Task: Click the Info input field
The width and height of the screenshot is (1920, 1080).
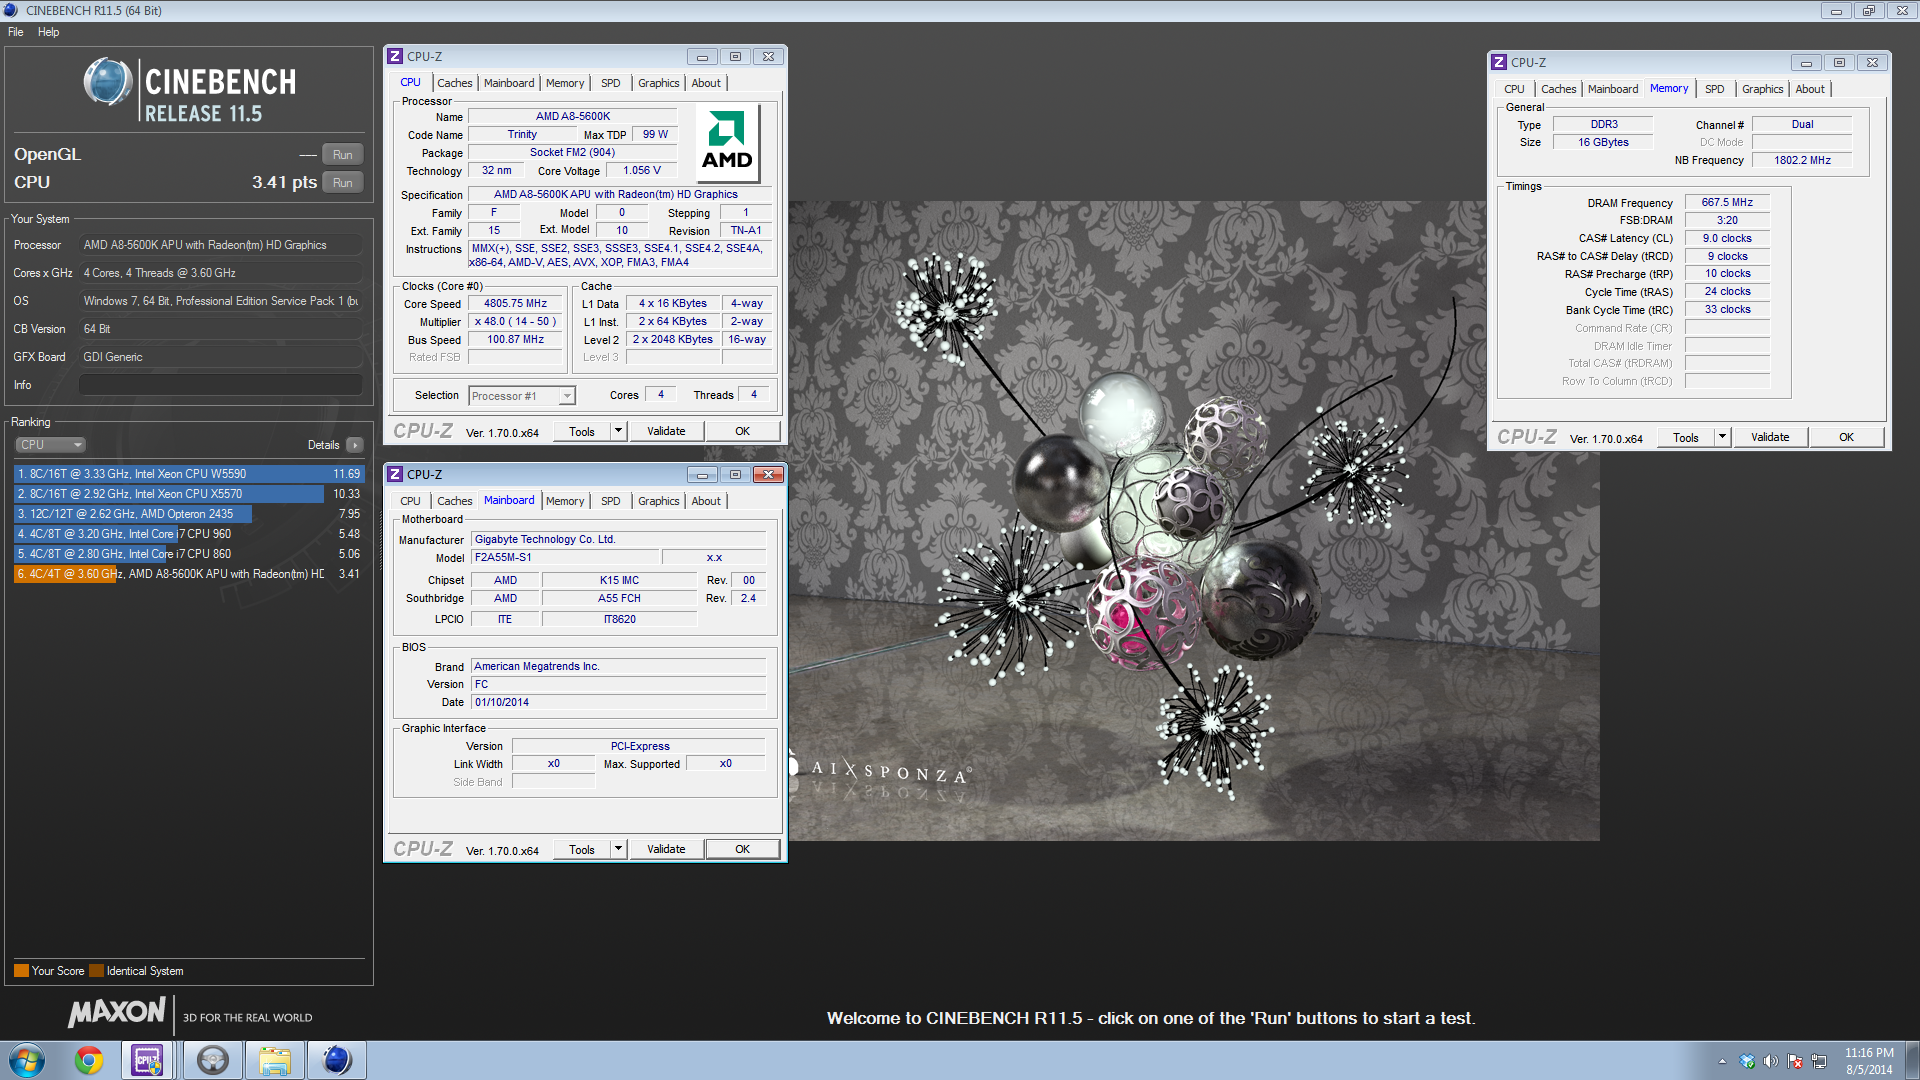Action: click(221, 385)
